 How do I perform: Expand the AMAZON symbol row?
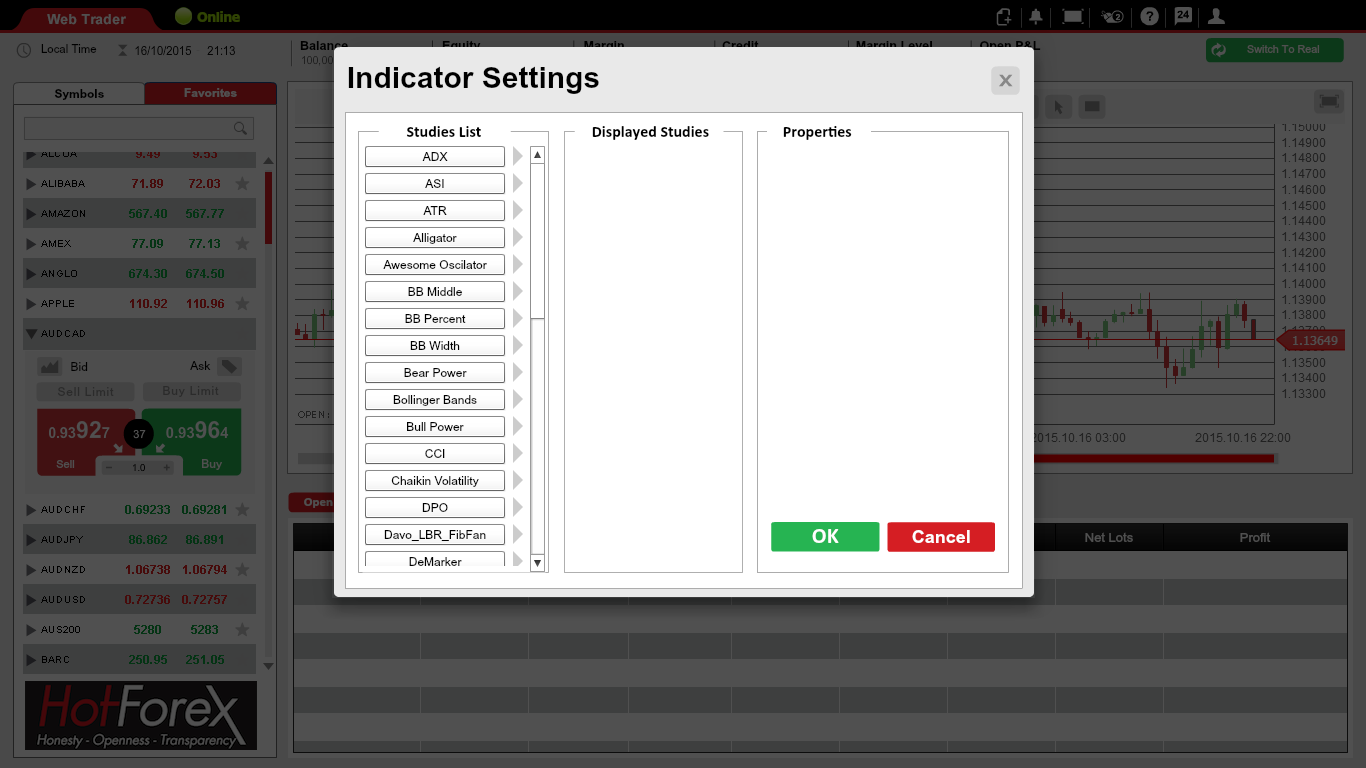(31, 214)
